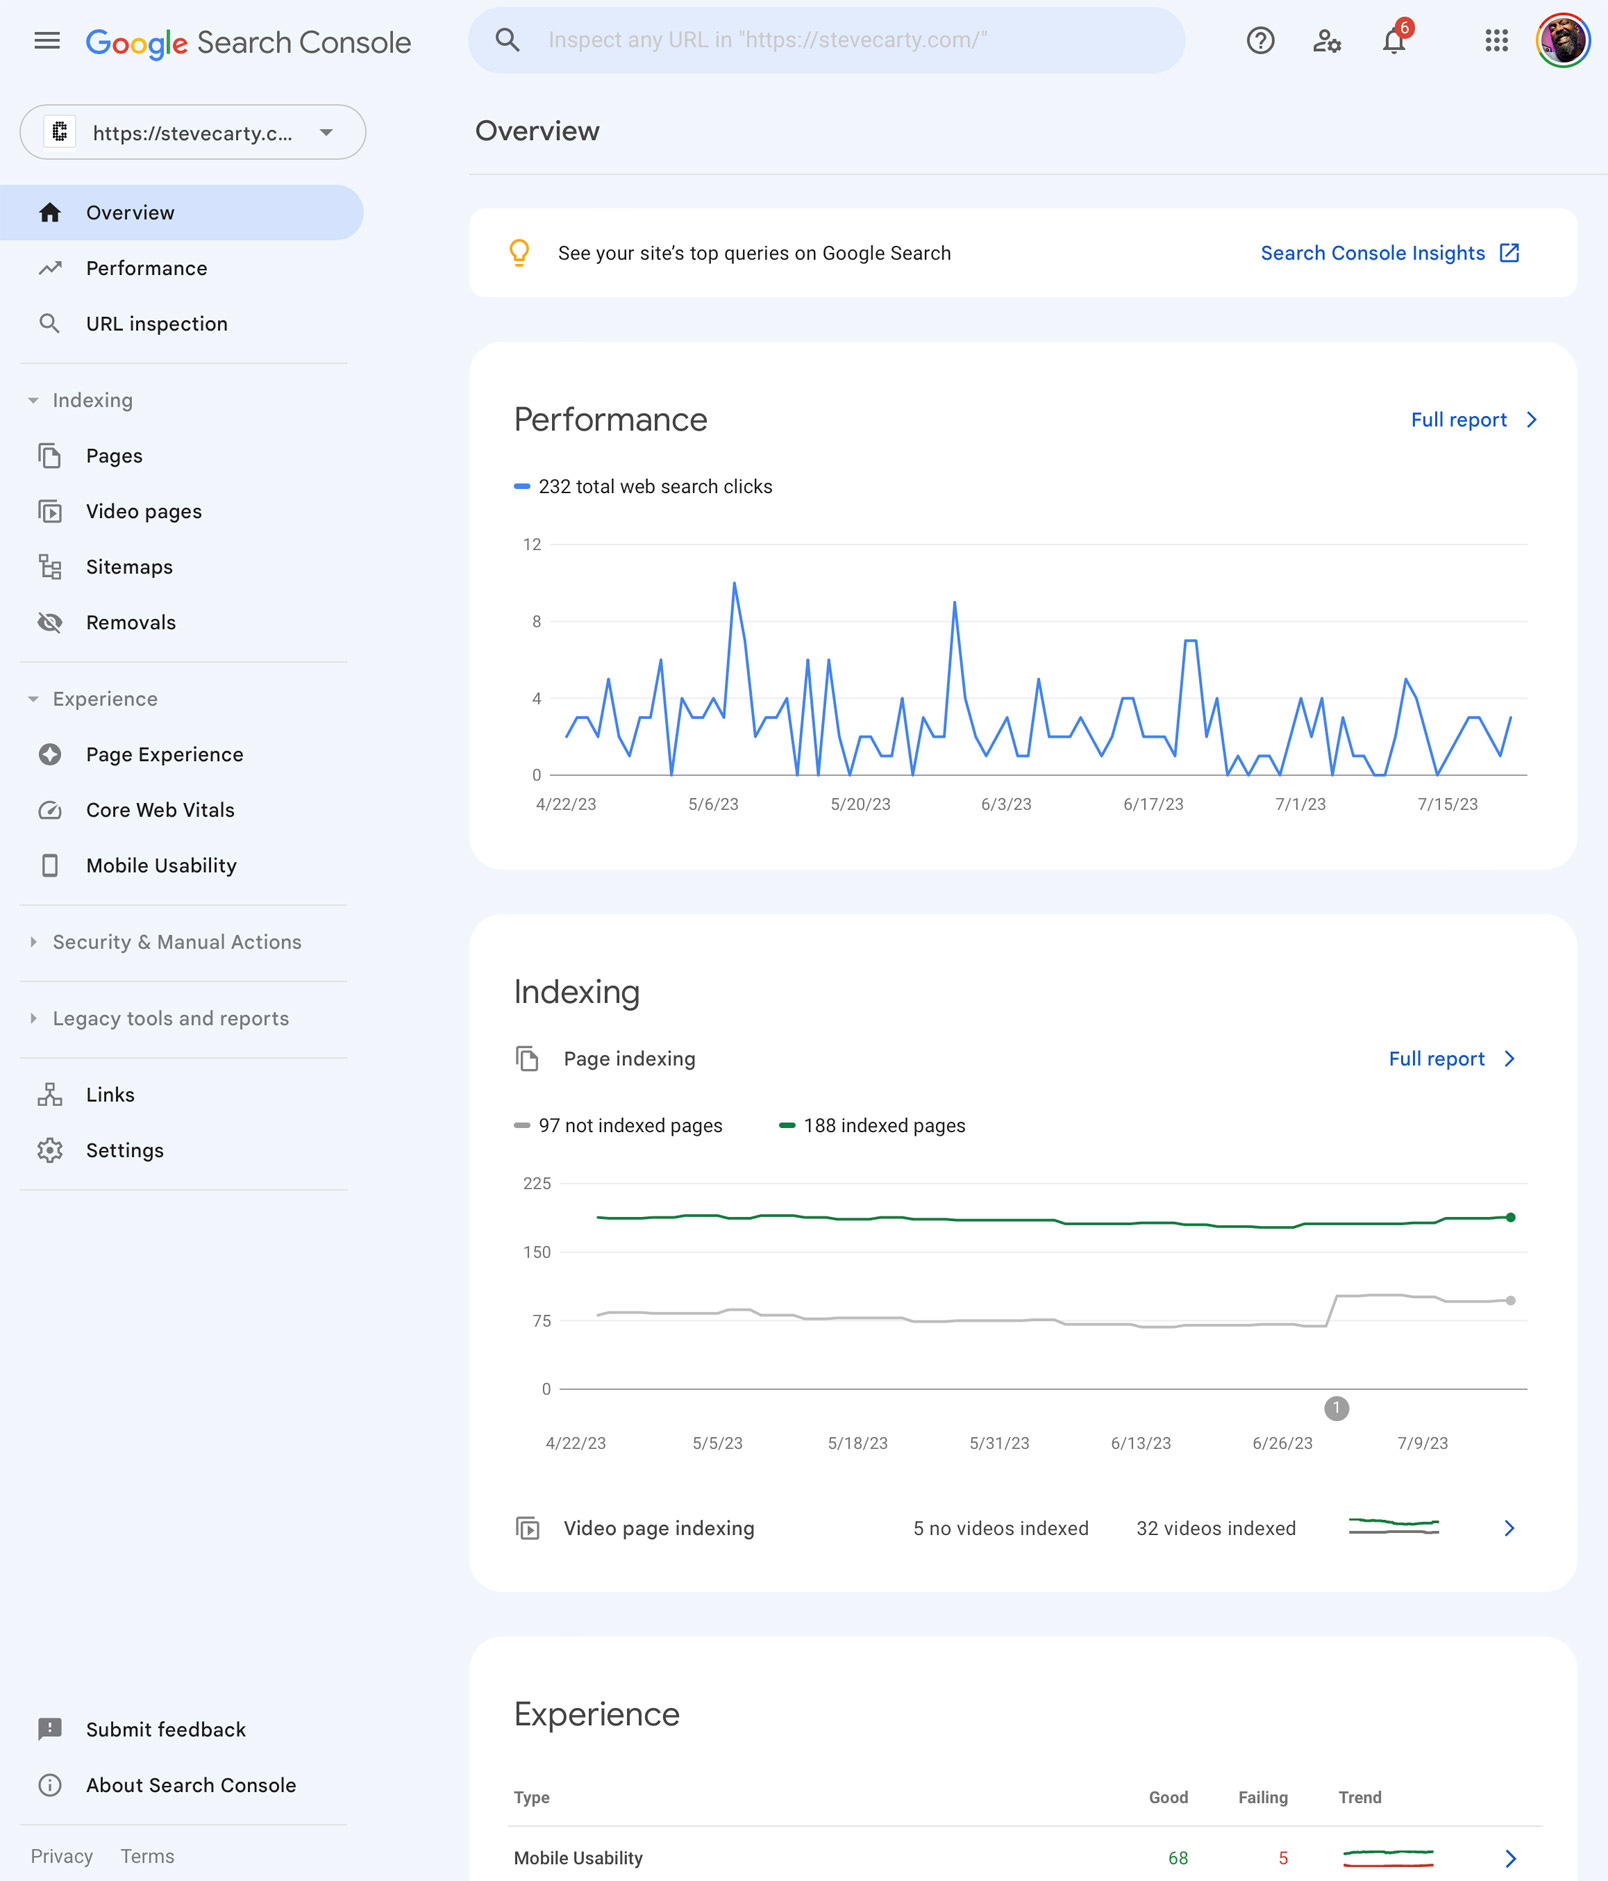Click the gray not indexed pages legend
Image resolution: width=1608 pixels, height=1881 pixels.
618,1126
